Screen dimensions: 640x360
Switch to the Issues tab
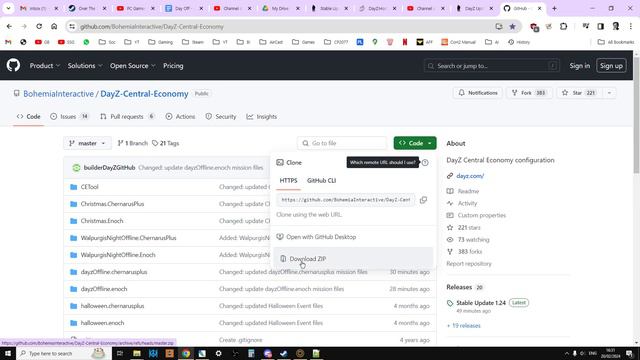[69, 117]
